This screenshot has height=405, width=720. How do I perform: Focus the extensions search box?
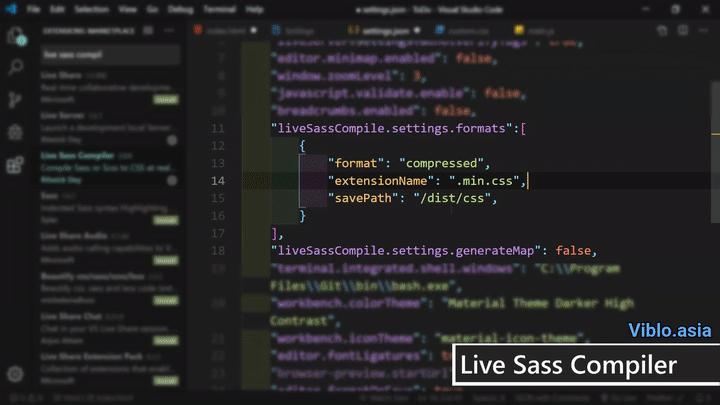[109, 55]
